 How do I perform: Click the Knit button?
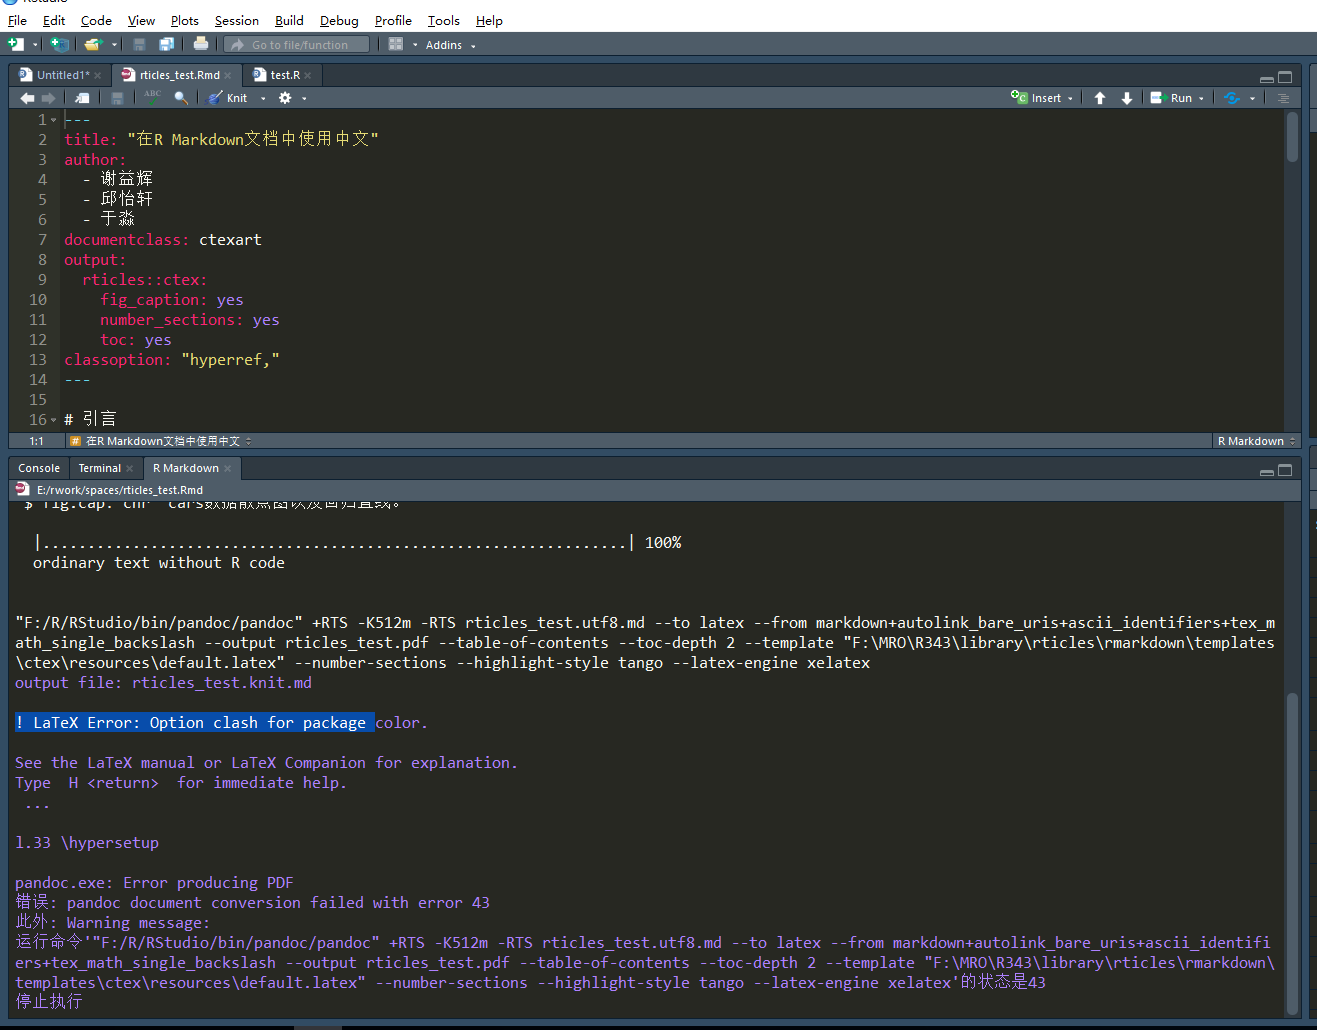pos(228,98)
